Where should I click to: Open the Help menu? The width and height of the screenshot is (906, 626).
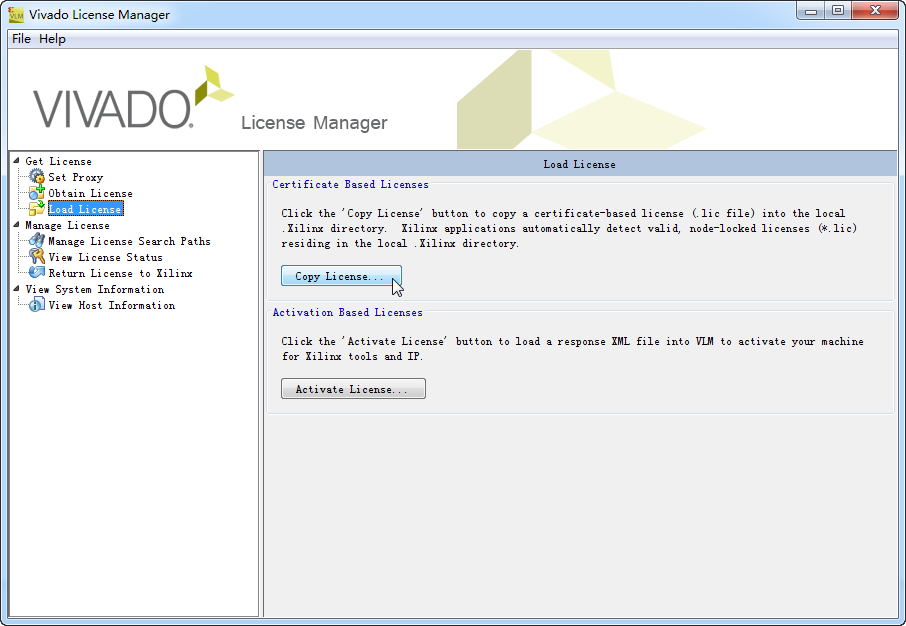[x=52, y=39]
